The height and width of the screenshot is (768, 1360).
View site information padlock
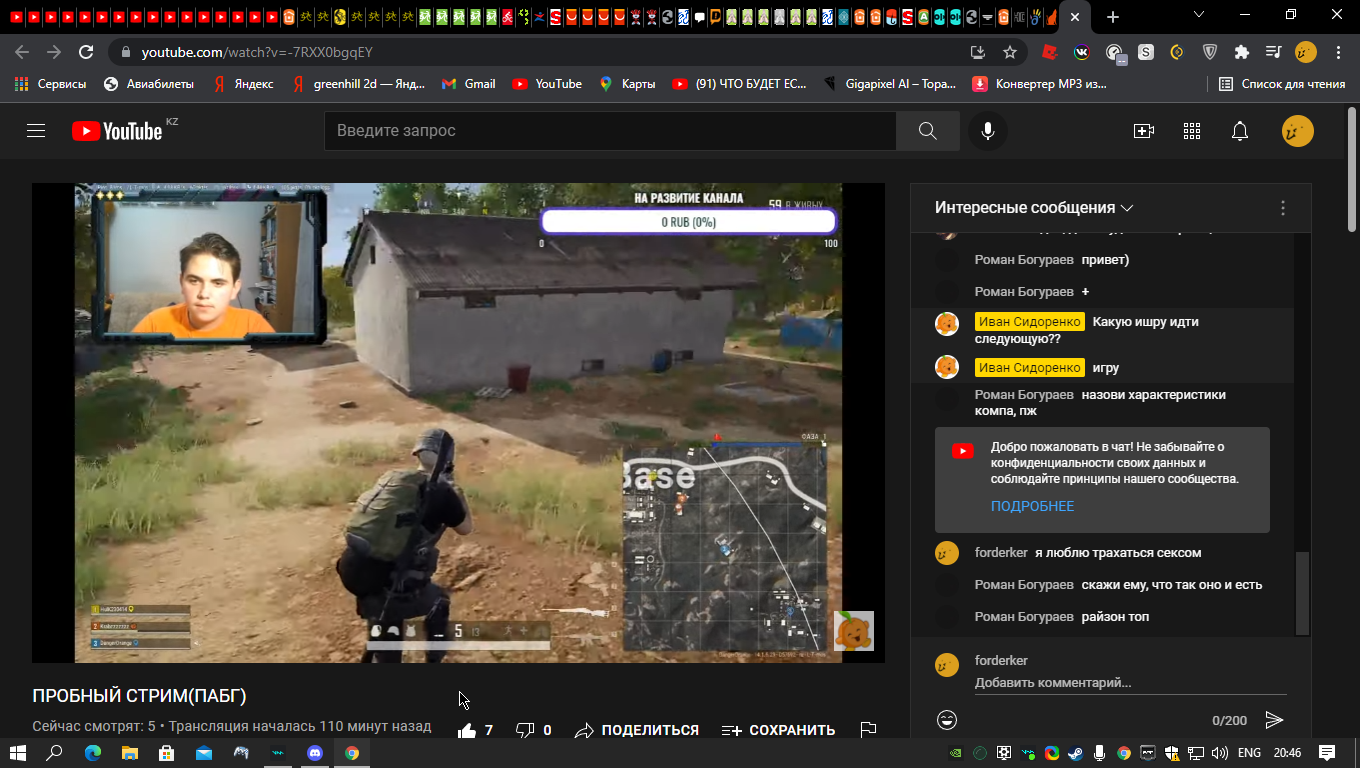coord(126,52)
